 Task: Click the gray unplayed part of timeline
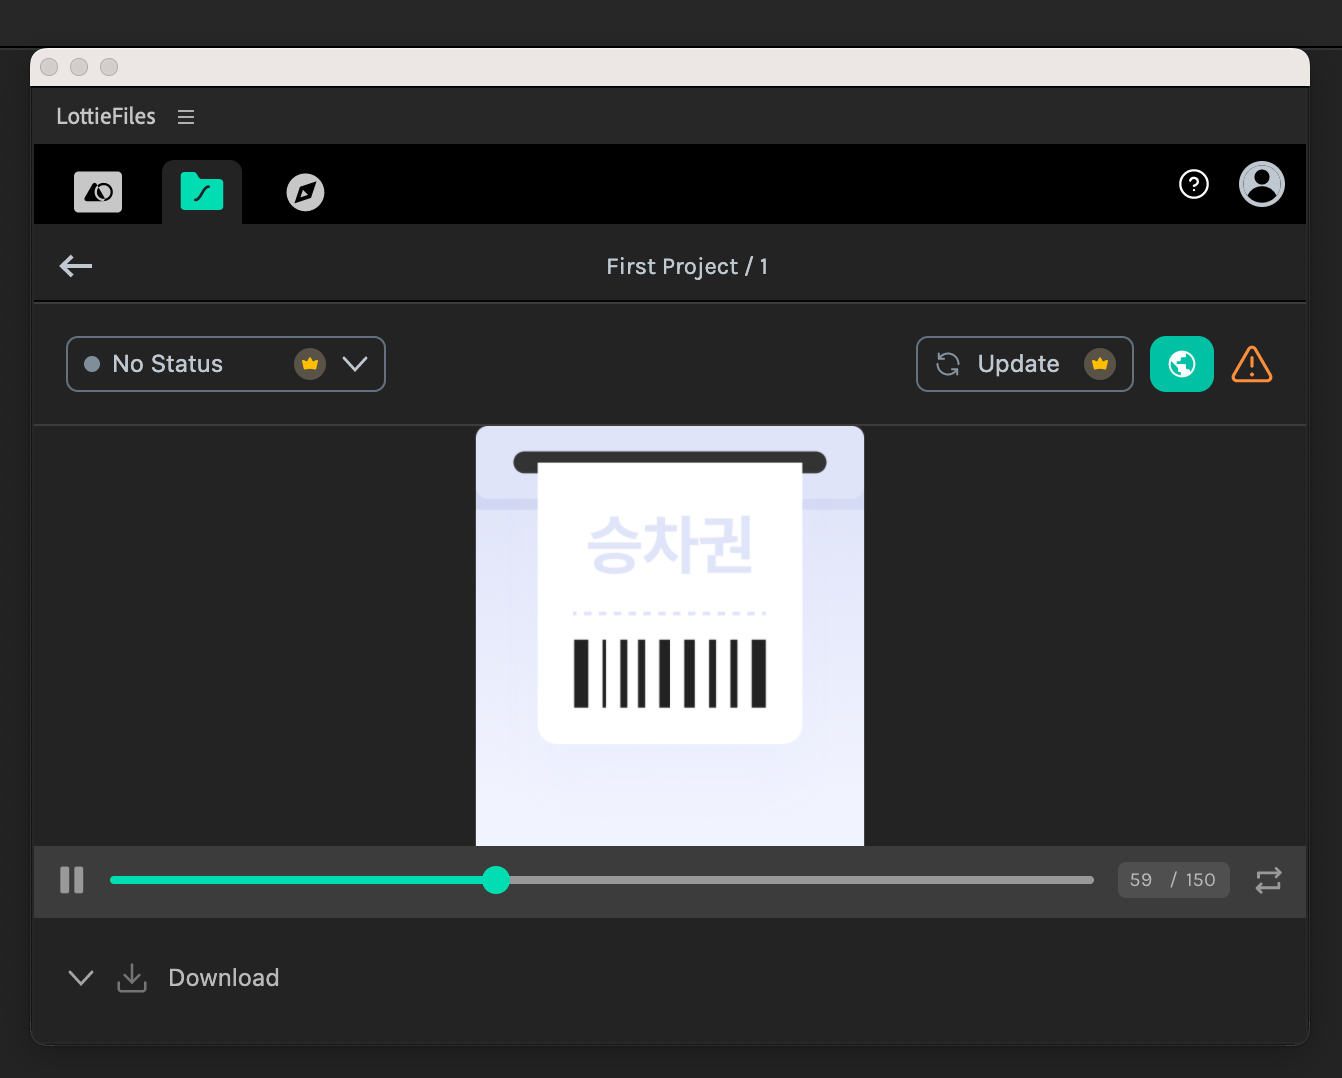point(802,880)
